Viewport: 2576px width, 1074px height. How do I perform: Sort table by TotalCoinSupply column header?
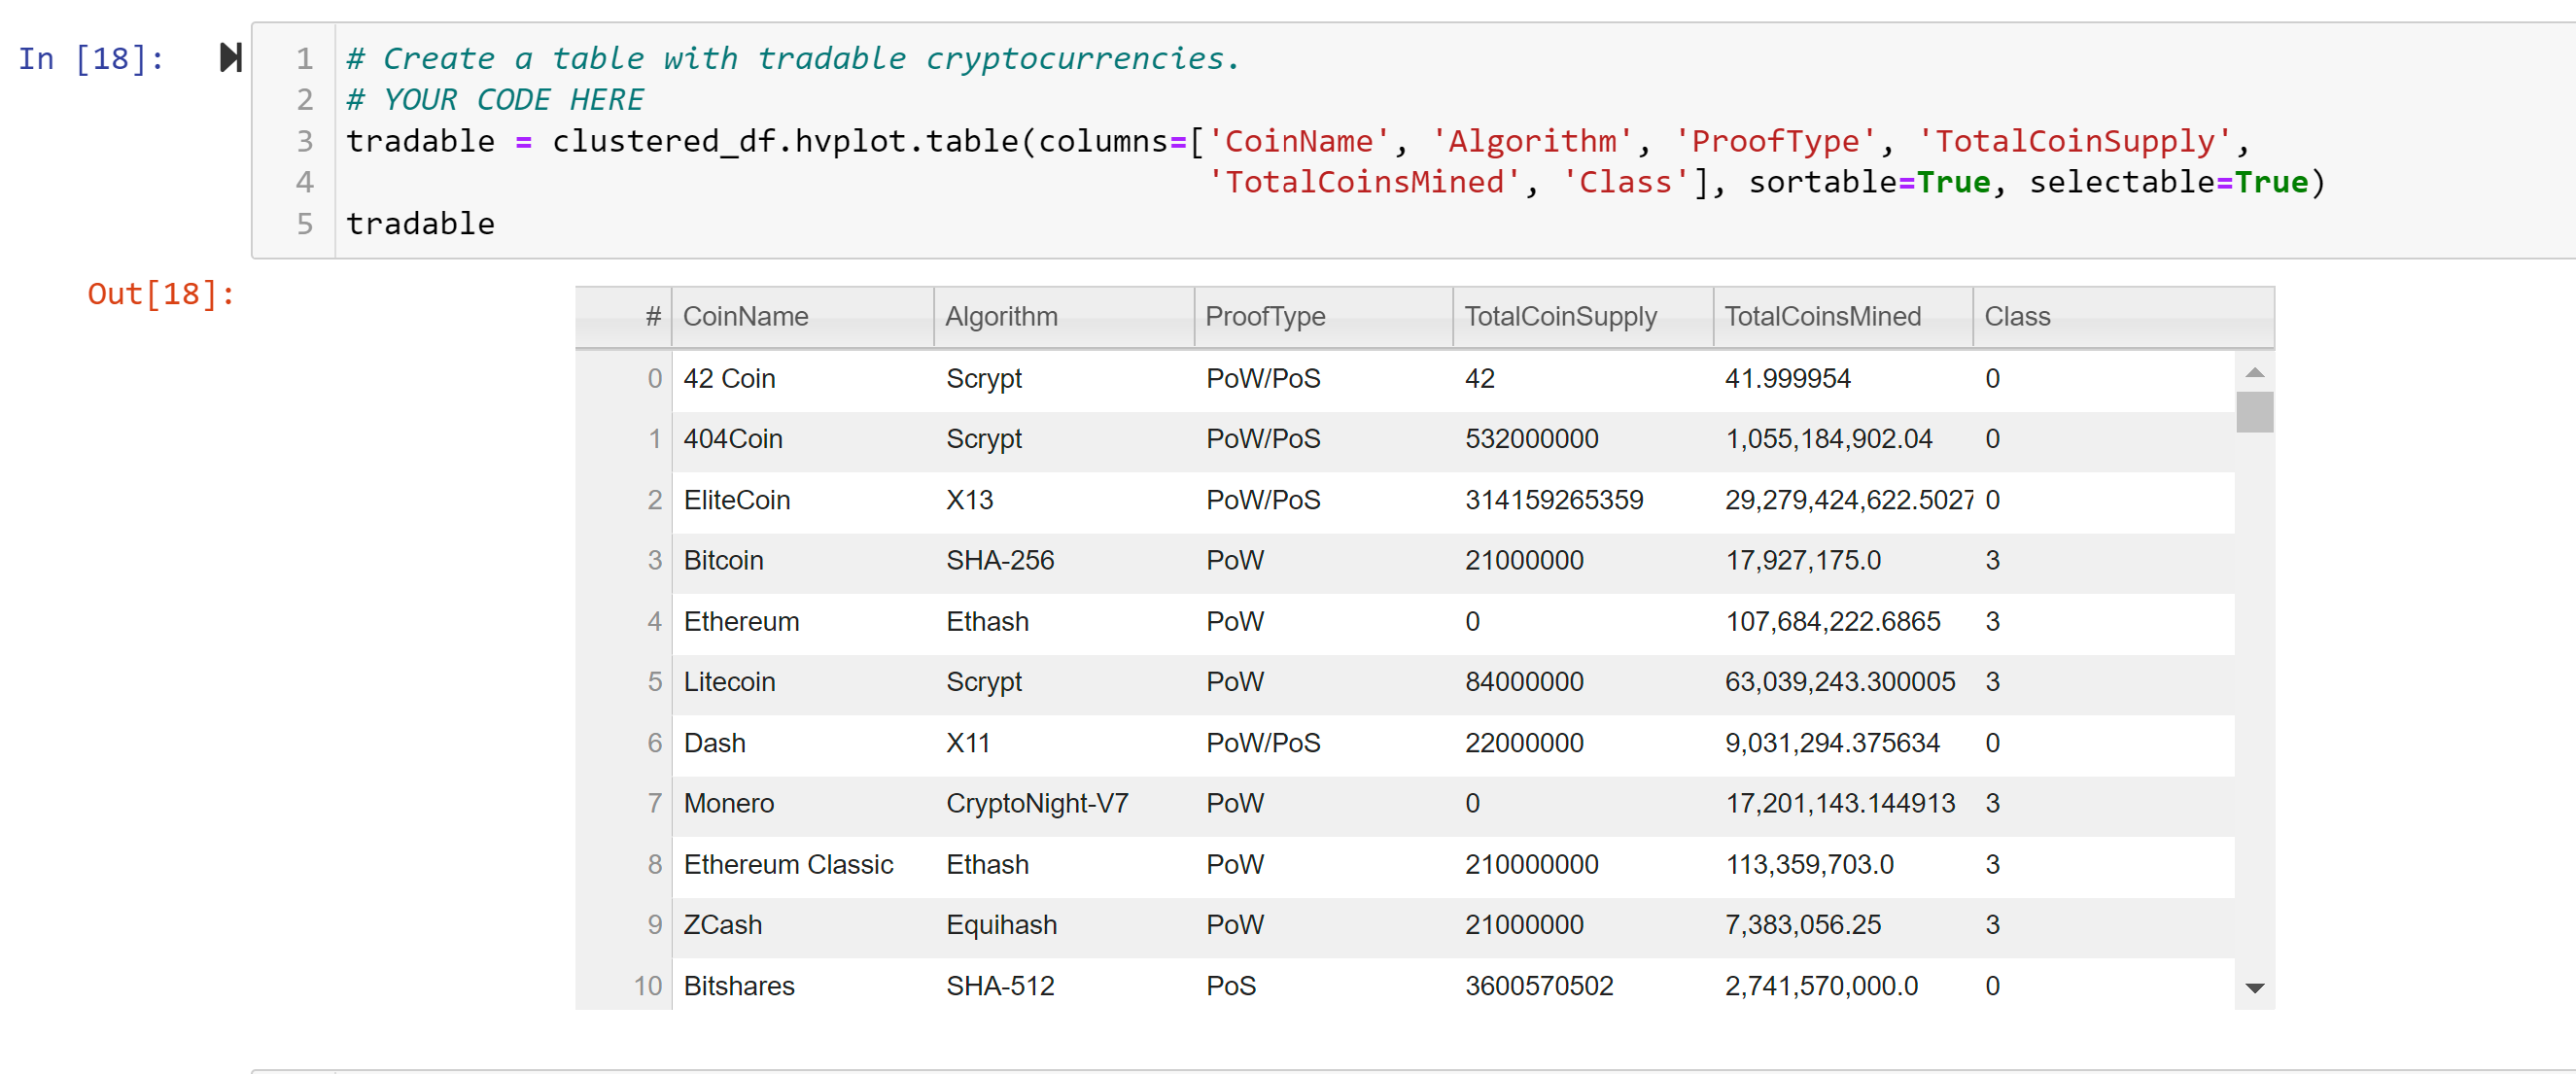coord(1583,317)
